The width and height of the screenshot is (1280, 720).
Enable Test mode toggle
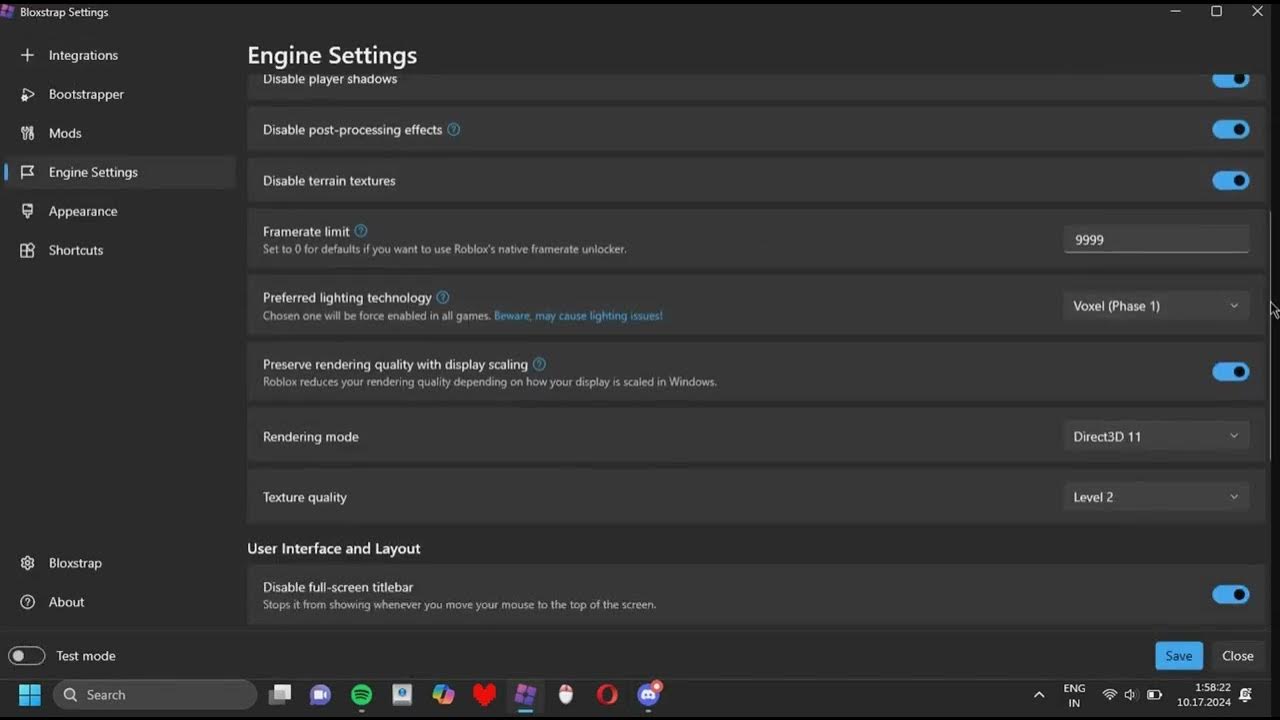(27, 656)
